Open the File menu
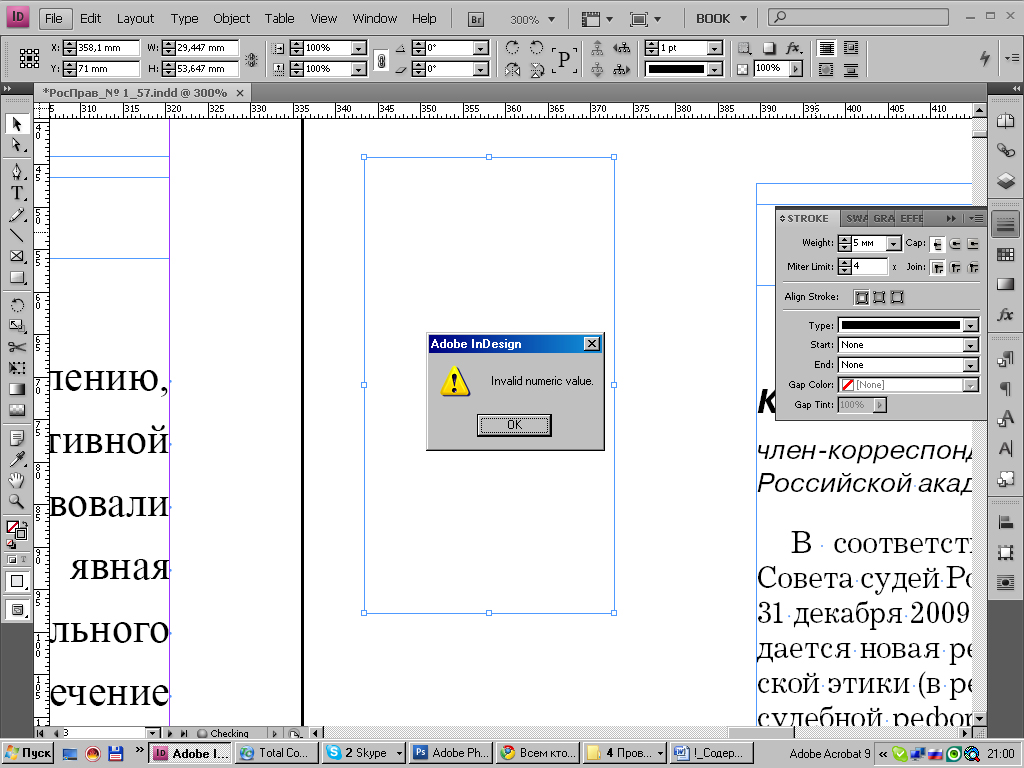The width and height of the screenshot is (1024, 768). [x=54, y=19]
